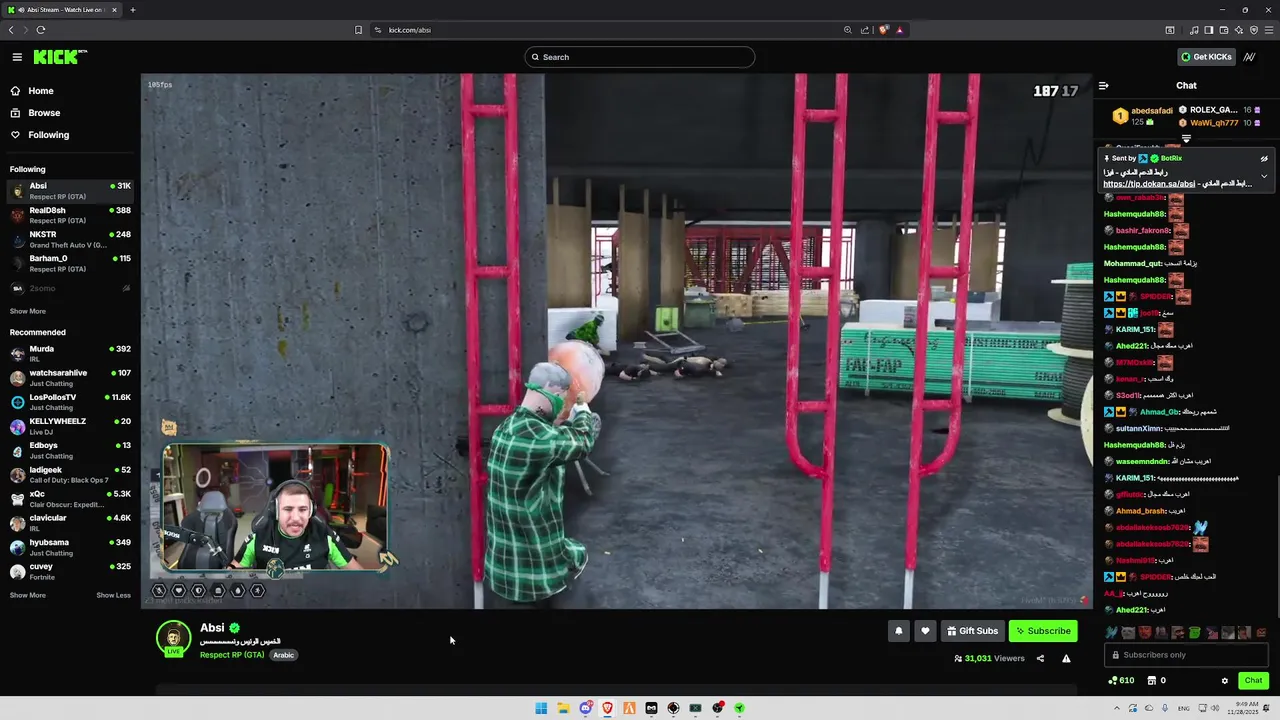Click the green Chat send button
The height and width of the screenshot is (720, 1280).
tap(1253, 680)
